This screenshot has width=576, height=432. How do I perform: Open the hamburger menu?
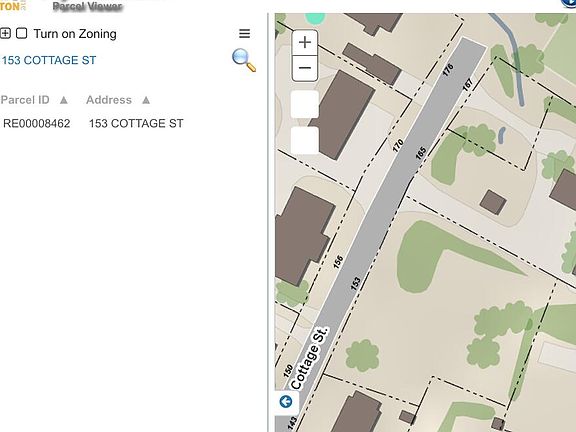(245, 33)
